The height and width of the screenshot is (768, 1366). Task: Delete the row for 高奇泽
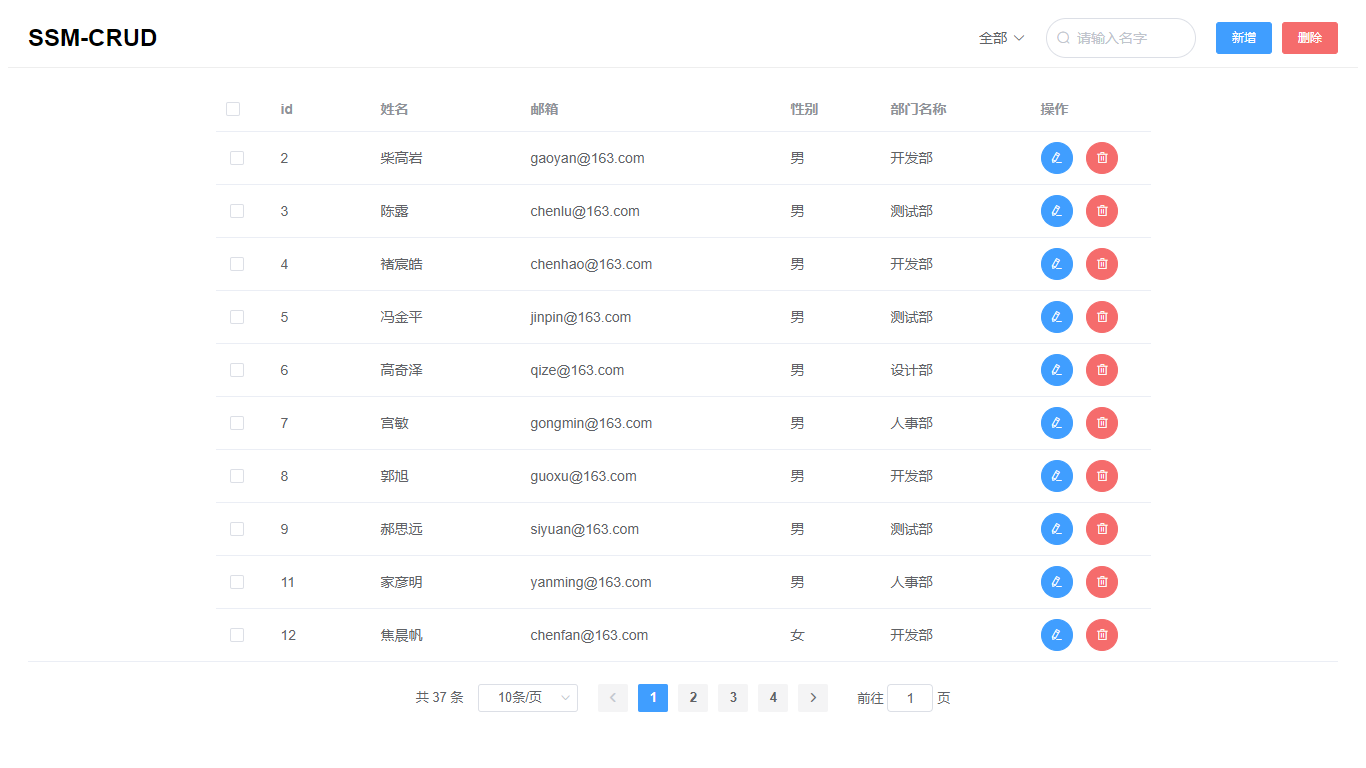tap(1102, 370)
